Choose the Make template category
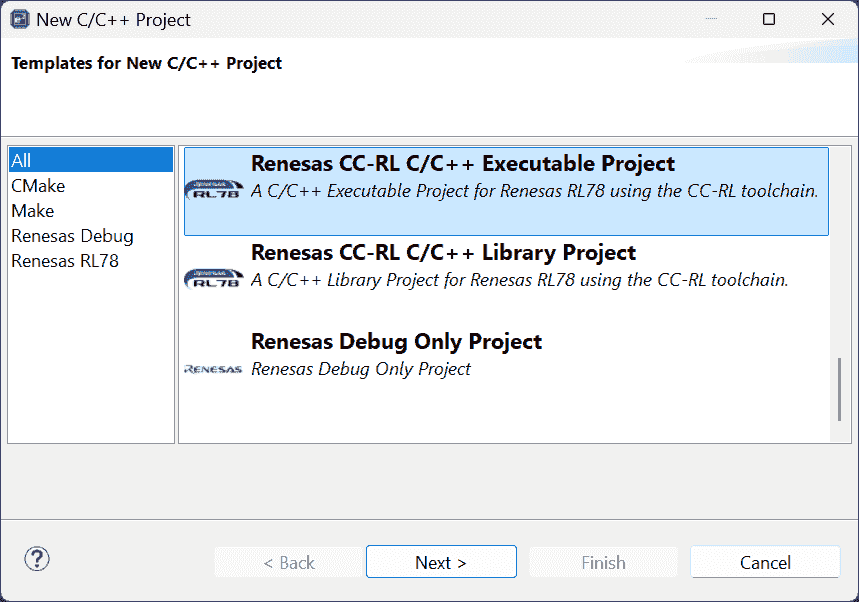 tap(33, 211)
